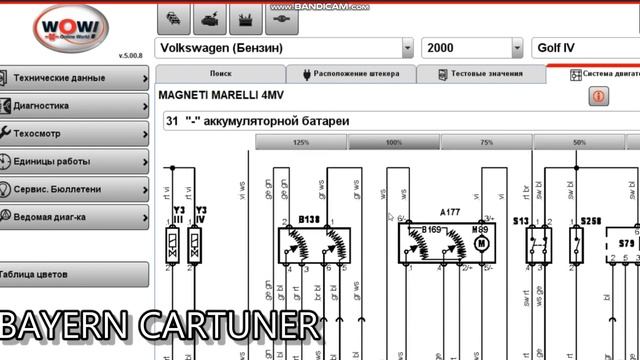Click the icon beside Технические данные
This screenshot has width=640, height=360.
[x=3, y=78]
